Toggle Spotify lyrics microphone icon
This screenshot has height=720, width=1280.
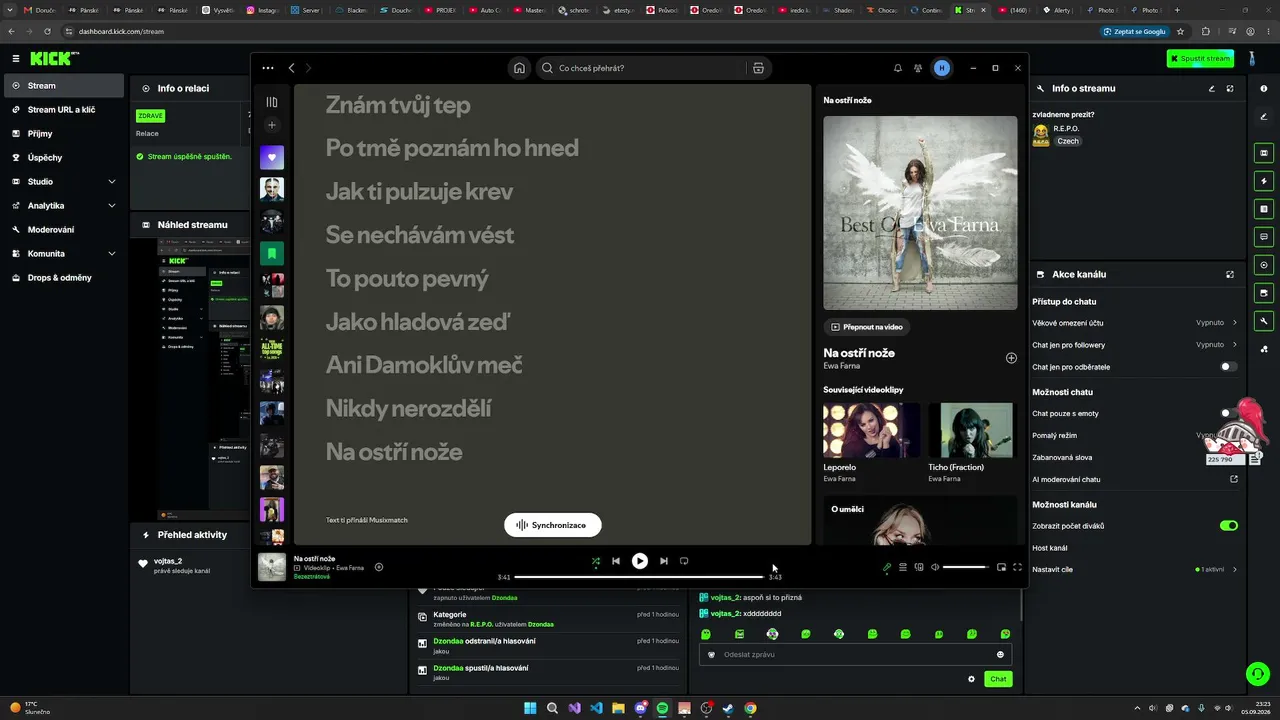(886, 567)
